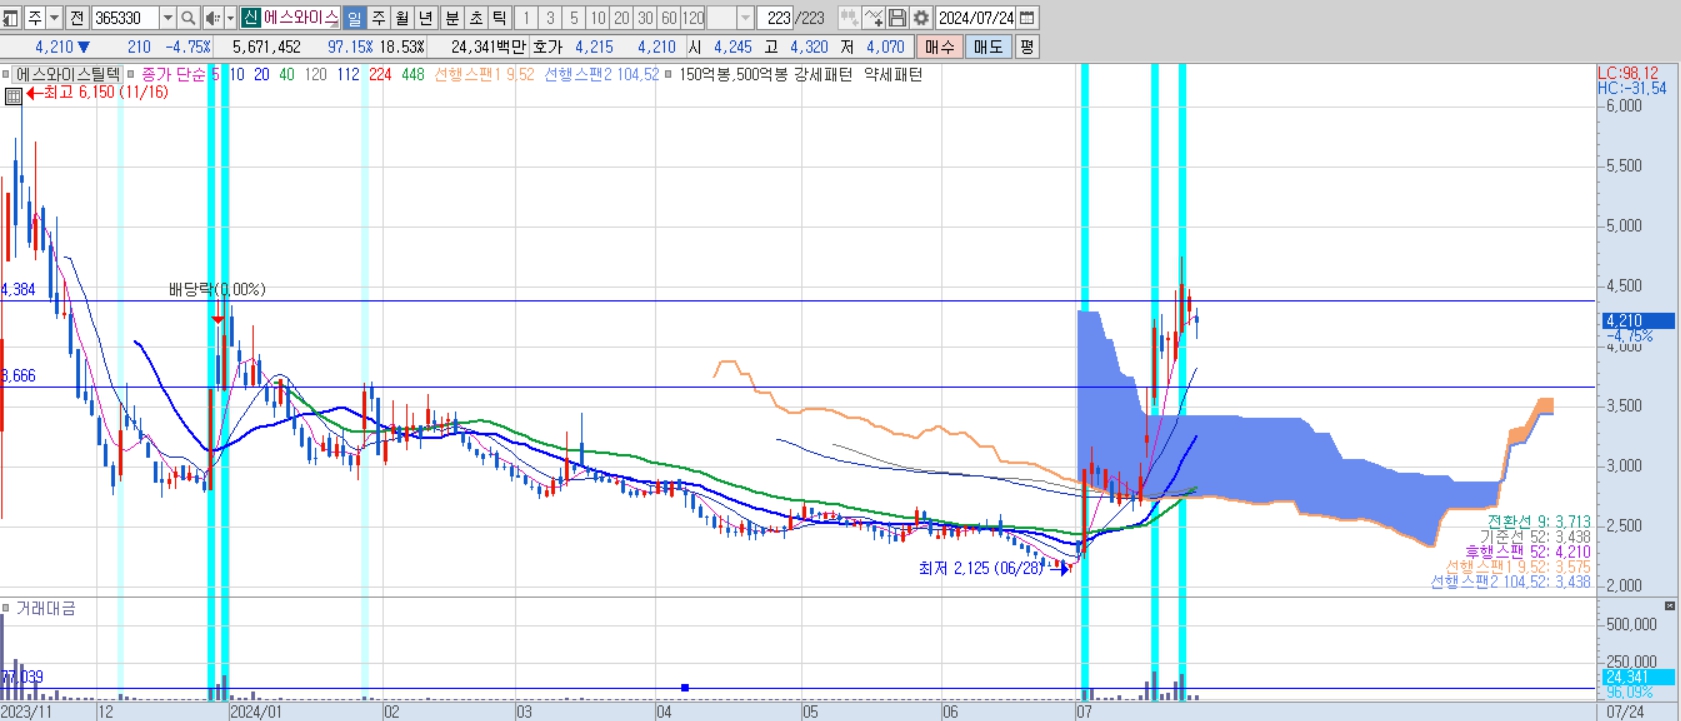Click the 20 moving average legend
This screenshot has width=1681, height=721.
tap(261, 74)
